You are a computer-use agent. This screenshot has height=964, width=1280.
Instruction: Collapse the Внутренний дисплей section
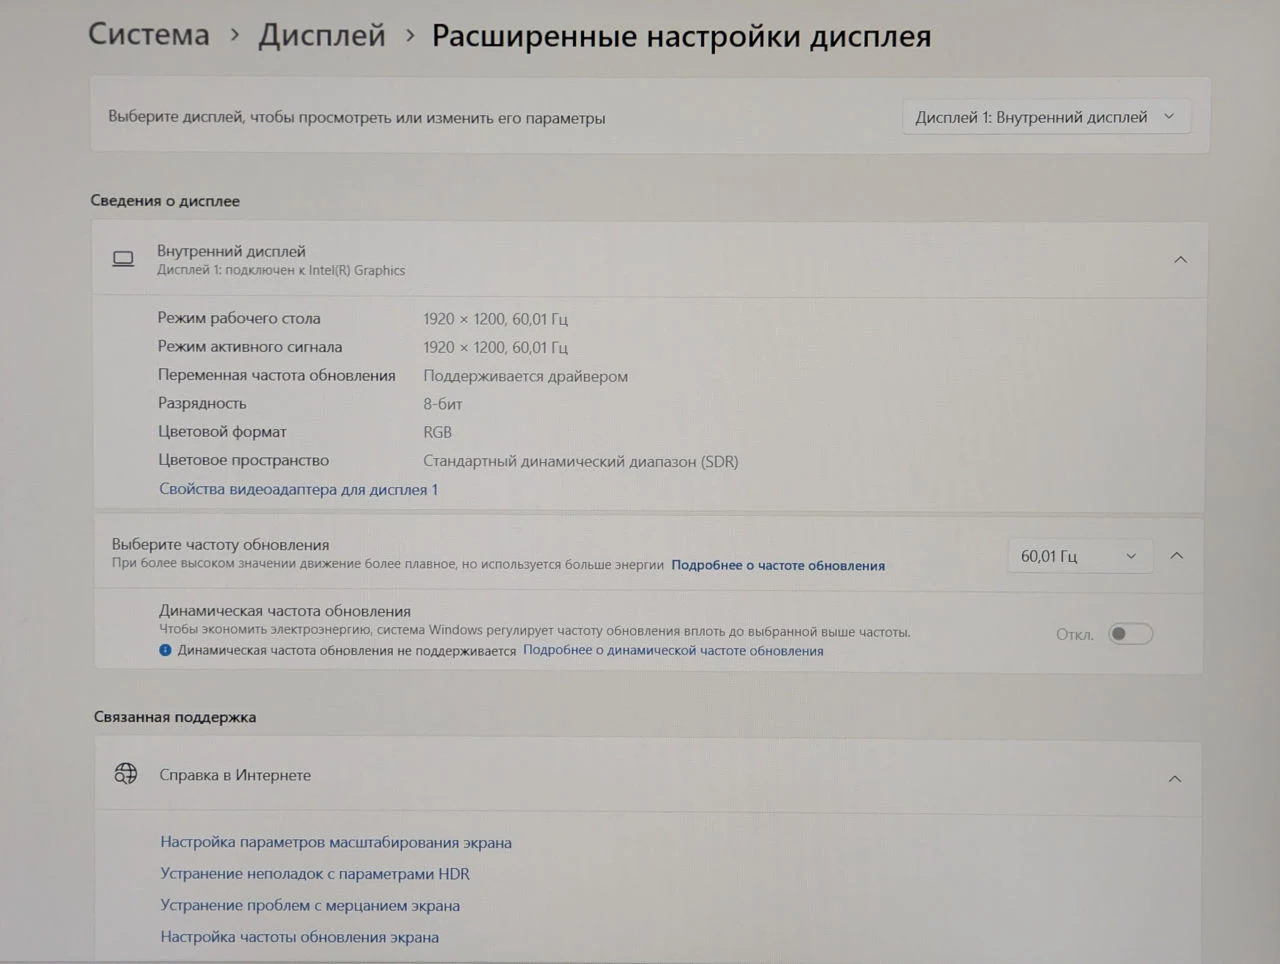coord(1180,260)
